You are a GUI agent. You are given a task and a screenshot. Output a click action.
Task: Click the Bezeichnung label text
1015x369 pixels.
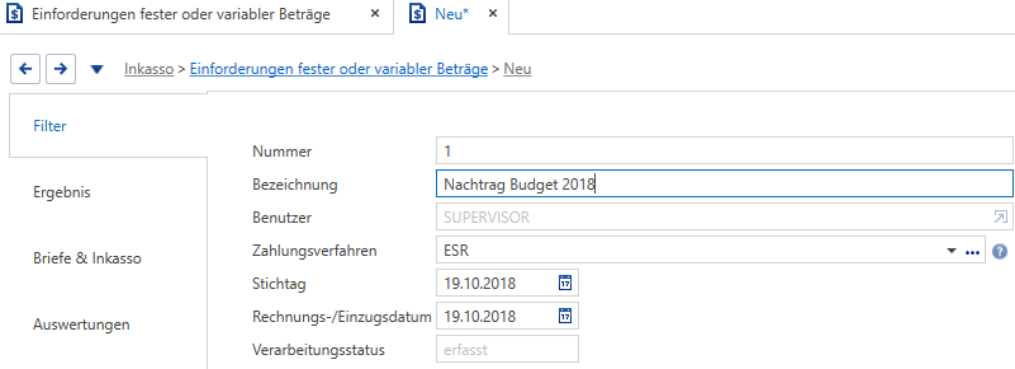295,184
